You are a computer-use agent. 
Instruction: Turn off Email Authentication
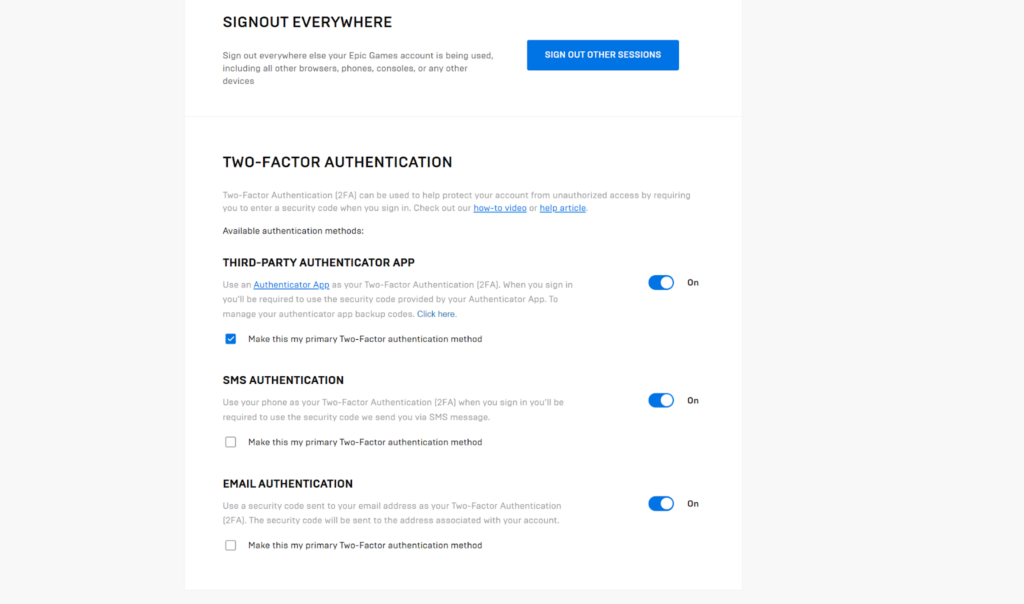[661, 503]
